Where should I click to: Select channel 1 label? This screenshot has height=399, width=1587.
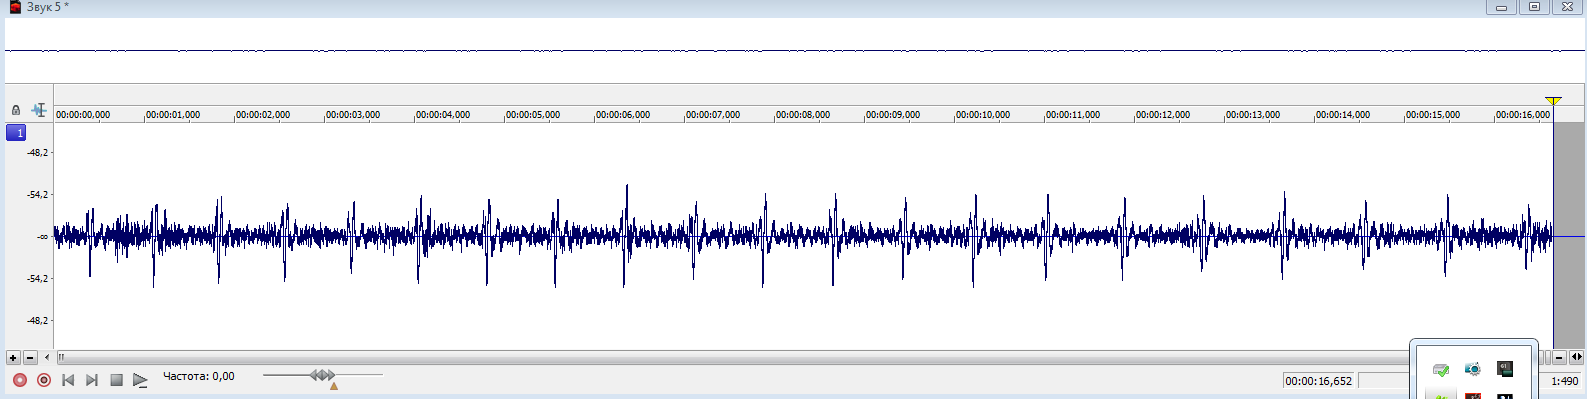point(16,133)
